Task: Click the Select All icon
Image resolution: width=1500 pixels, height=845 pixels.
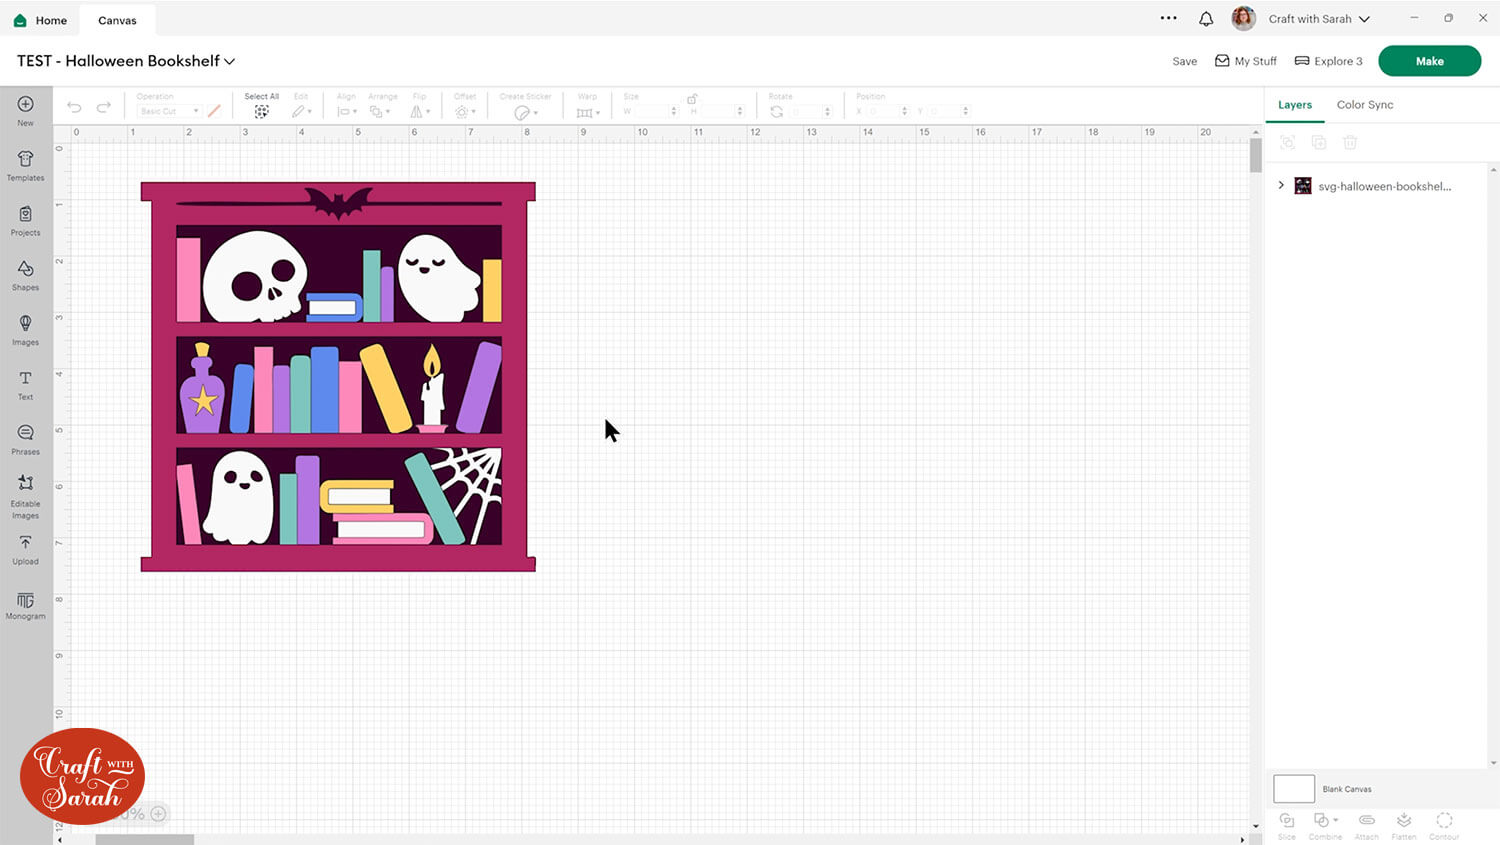Action: 261,111
